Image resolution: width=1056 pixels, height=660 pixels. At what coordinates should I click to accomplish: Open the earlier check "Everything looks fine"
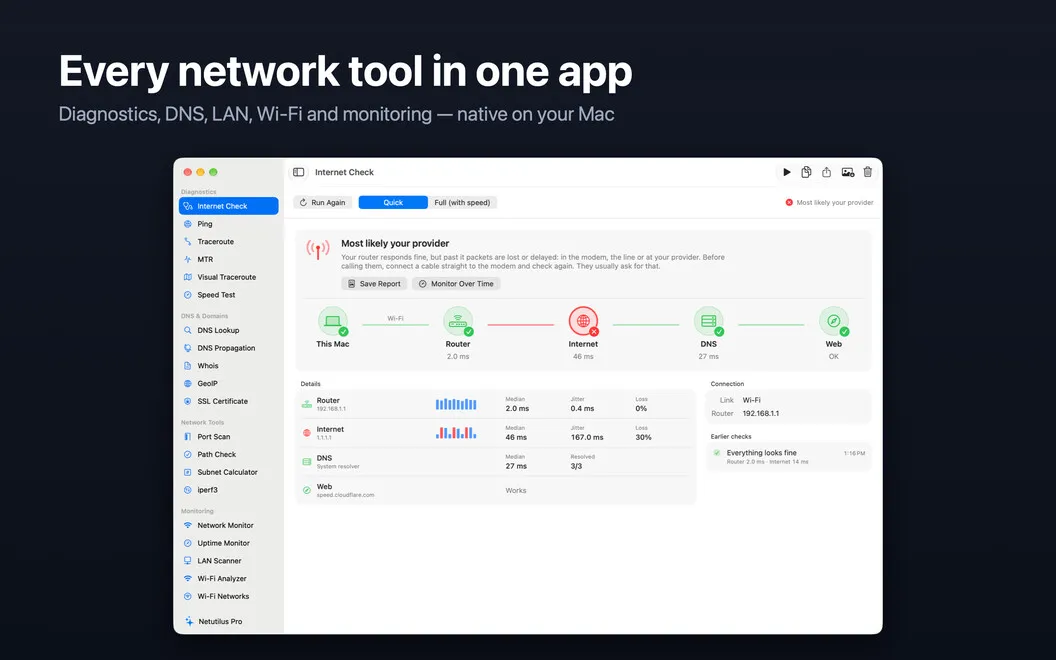tap(788, 457)
